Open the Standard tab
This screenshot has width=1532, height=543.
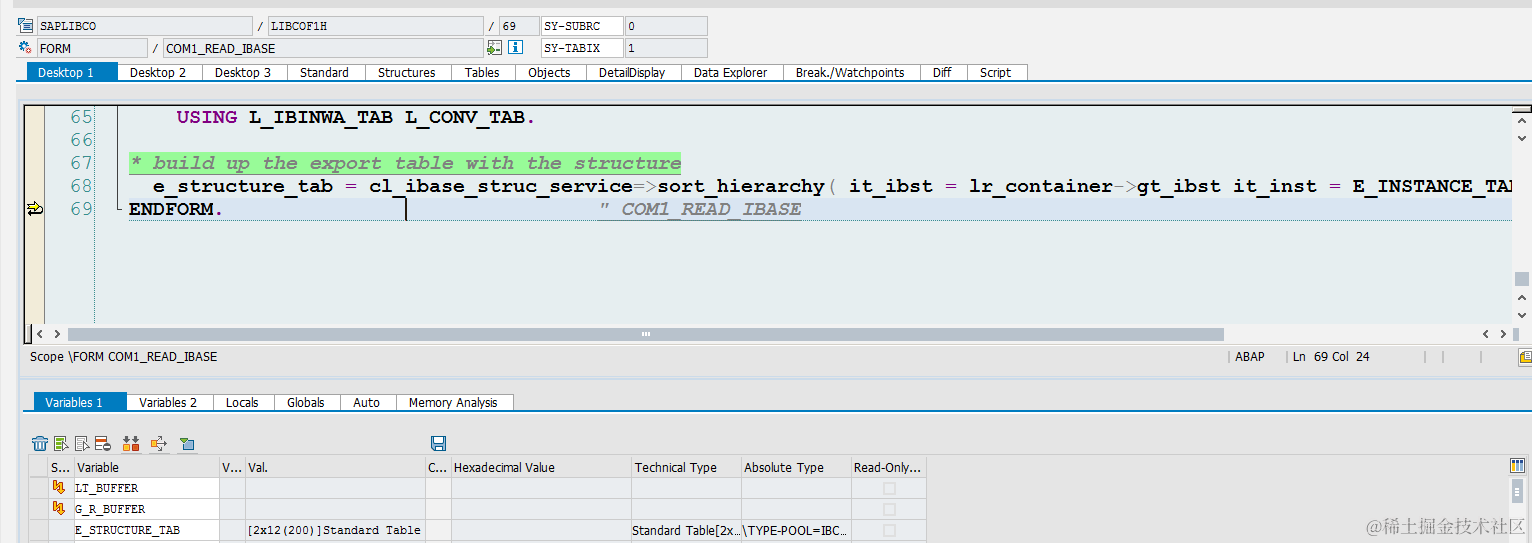pyautogui.click(x=324, y=72)
